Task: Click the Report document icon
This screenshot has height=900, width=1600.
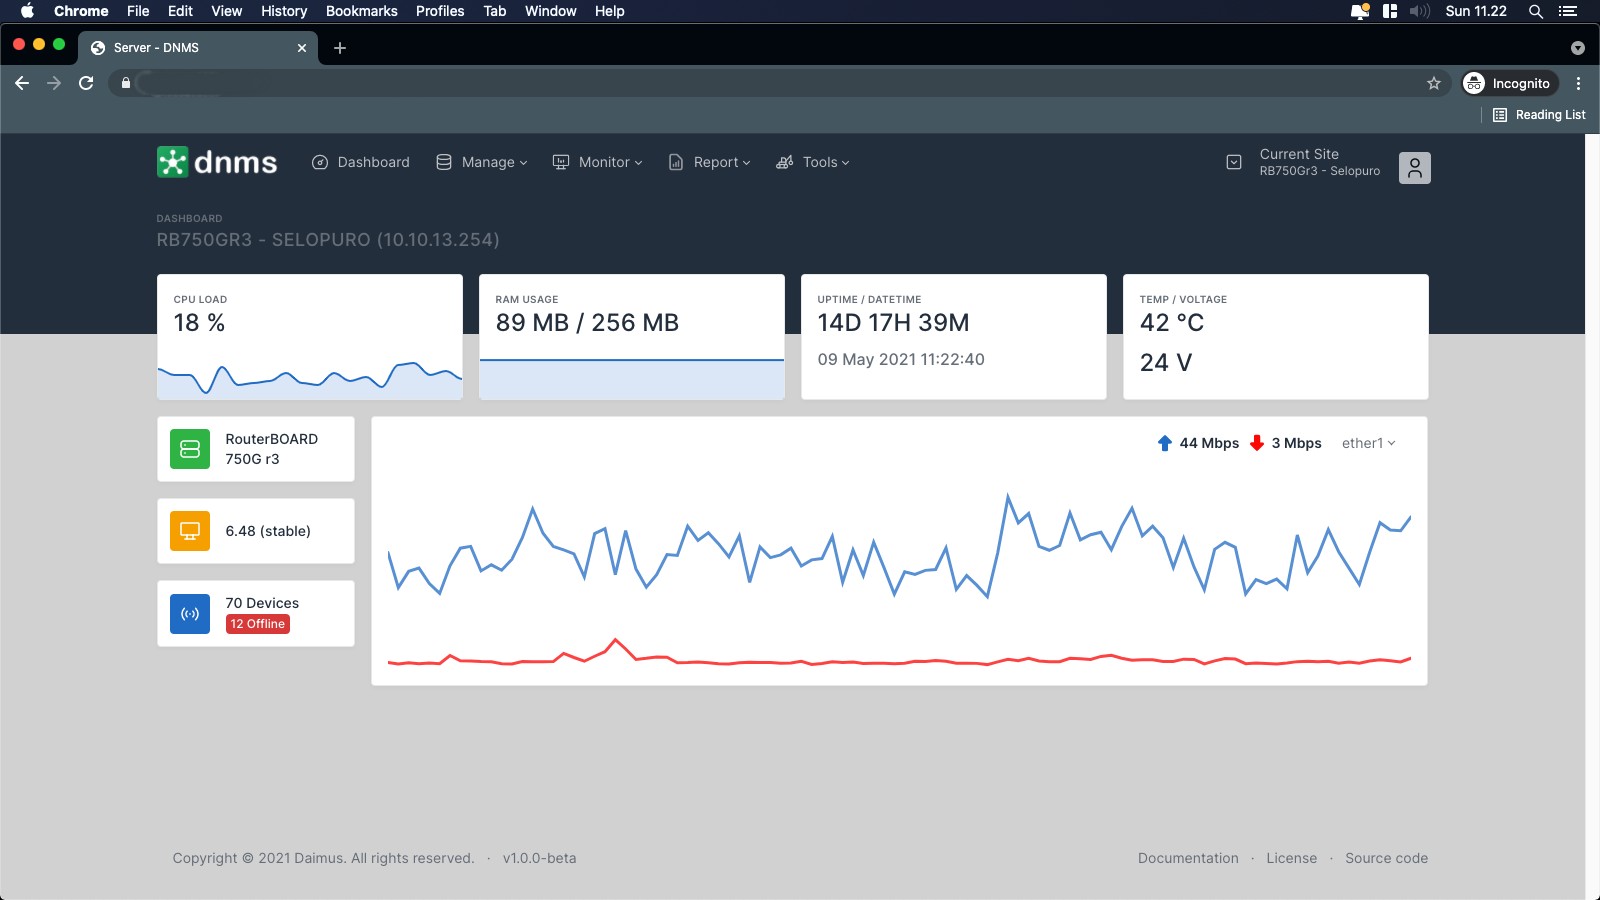Action: [675, 161]
